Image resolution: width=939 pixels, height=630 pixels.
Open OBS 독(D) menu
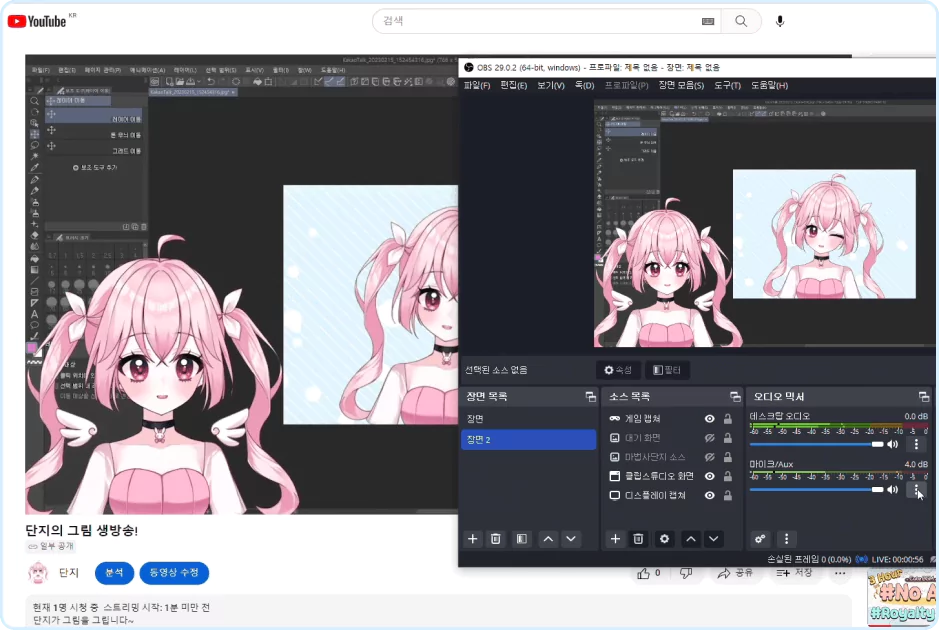(584, 86)
